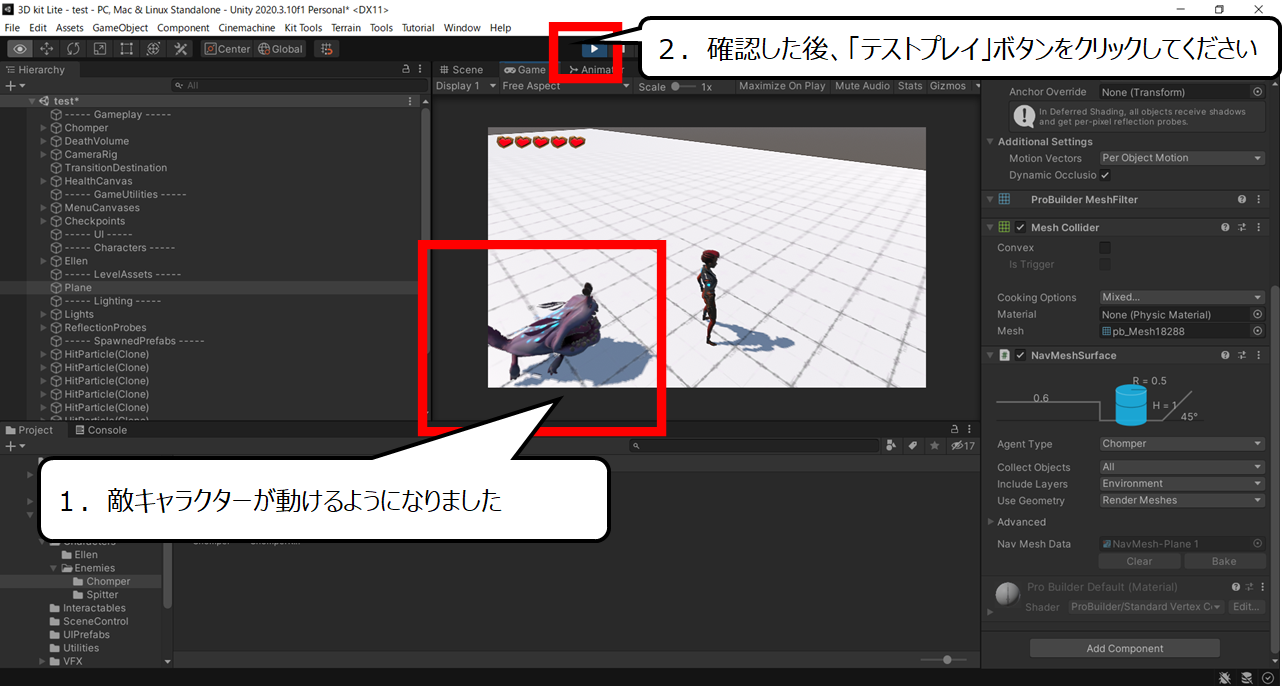Open Motion Vectors dropdown
The width and height of the screenshot is (1282, 686).
tap(1182, 158)
